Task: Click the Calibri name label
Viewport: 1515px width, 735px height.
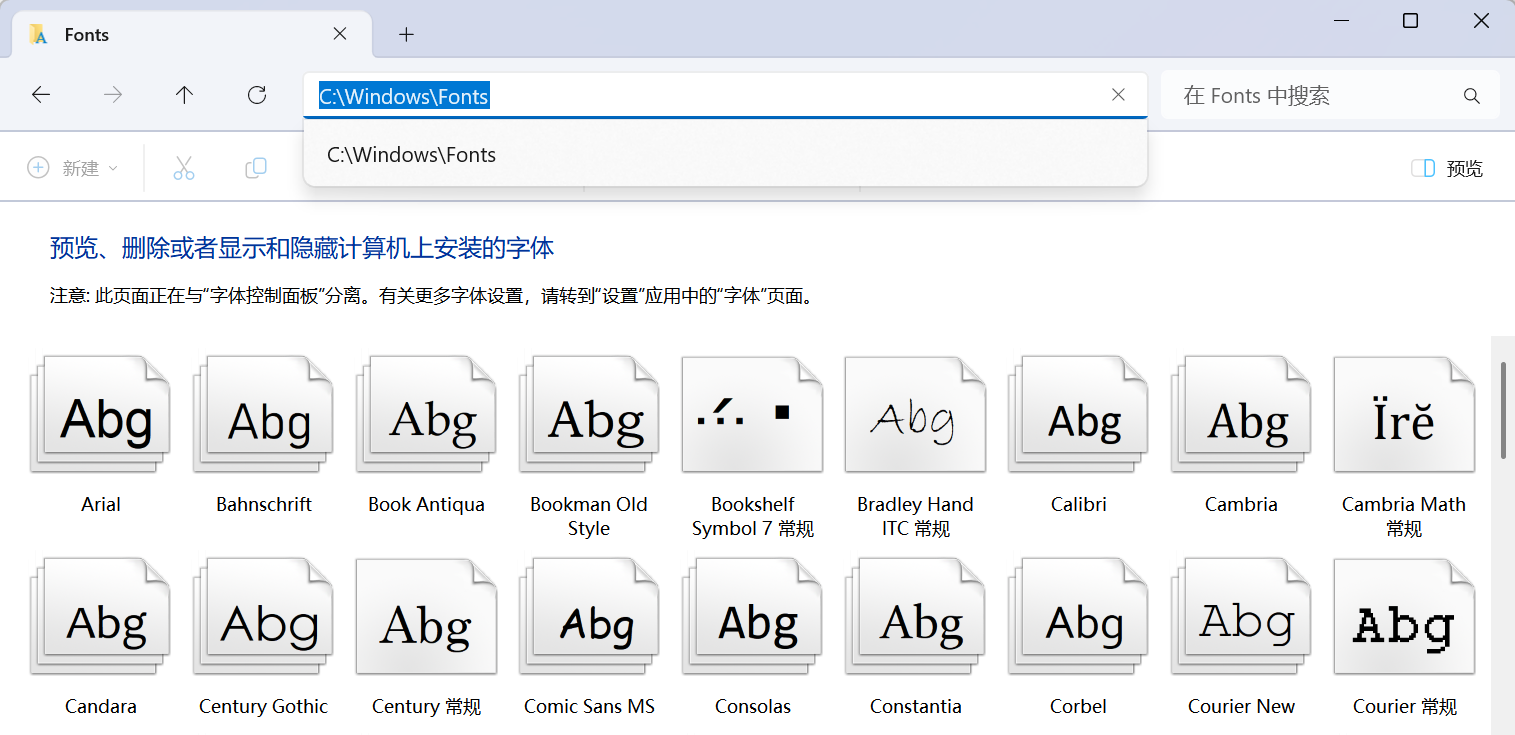Action: pos(1079,504)
